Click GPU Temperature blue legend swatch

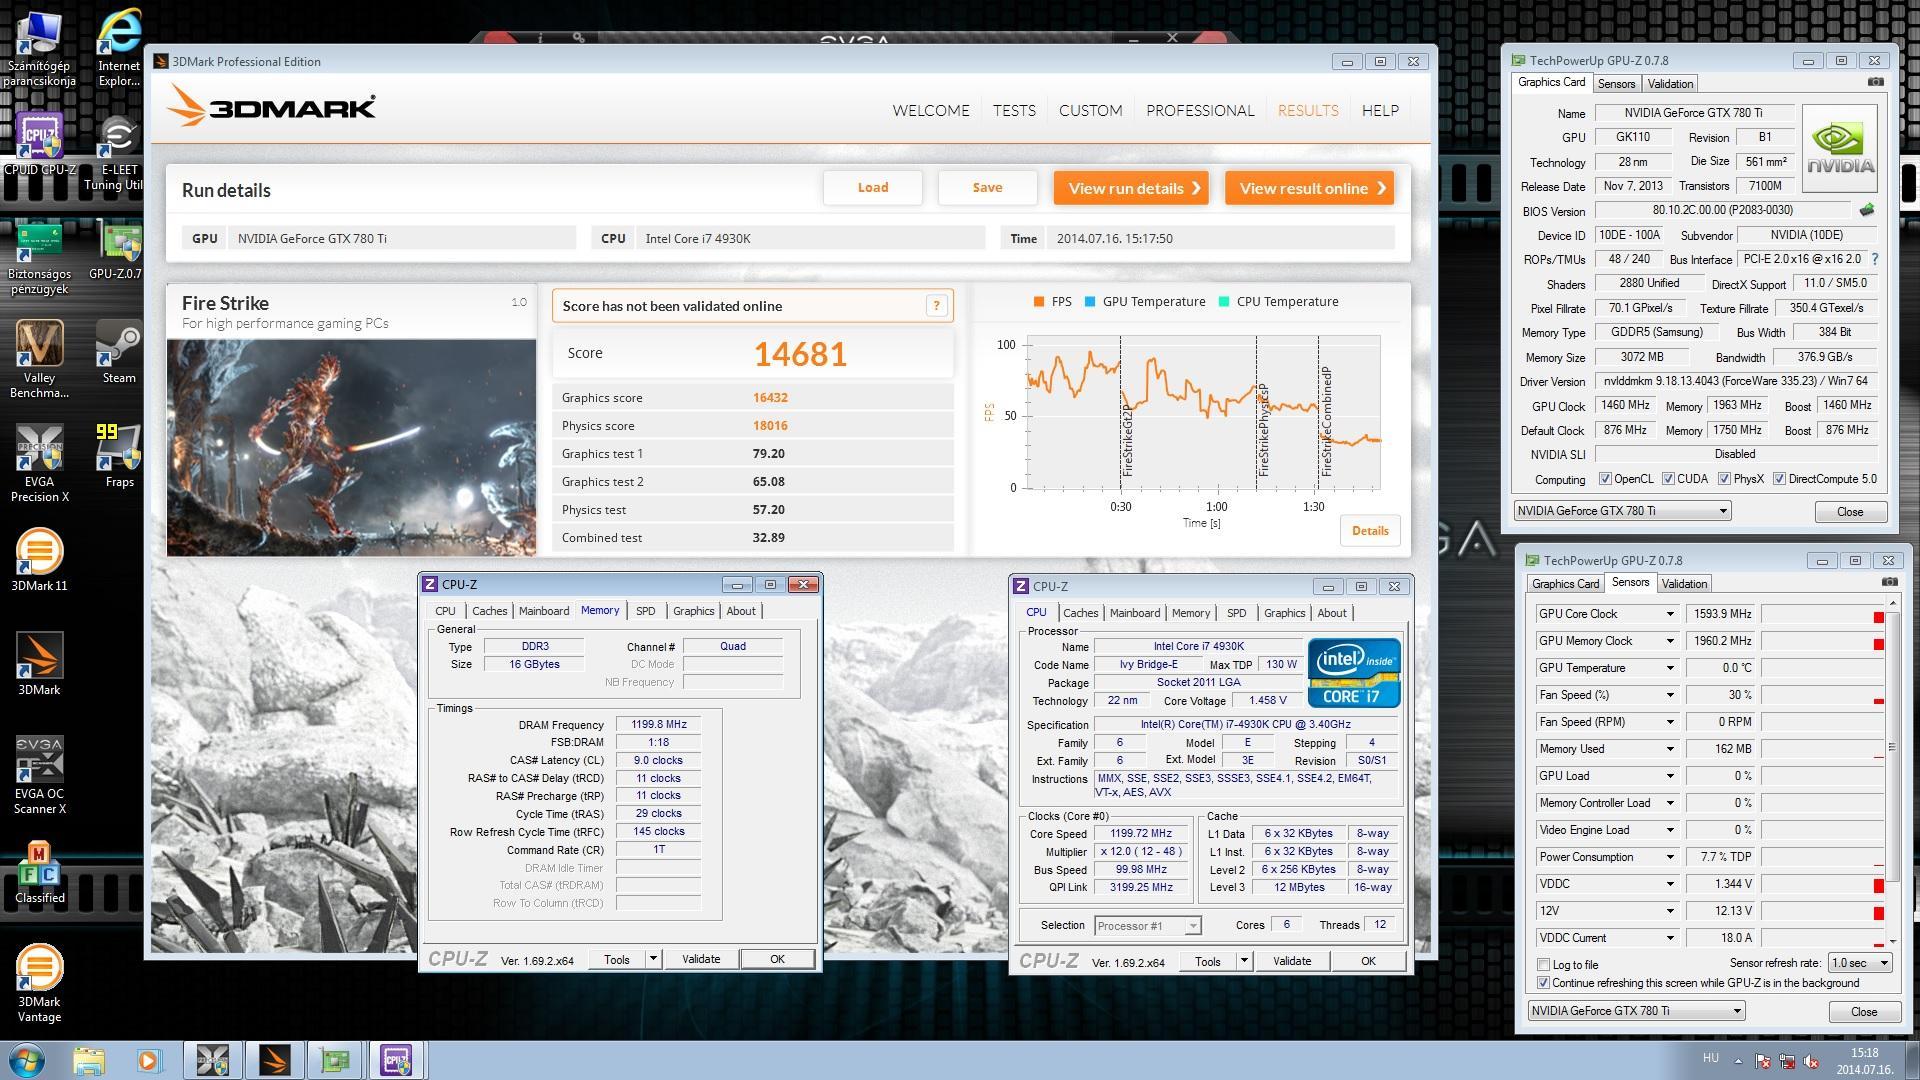1091,302
